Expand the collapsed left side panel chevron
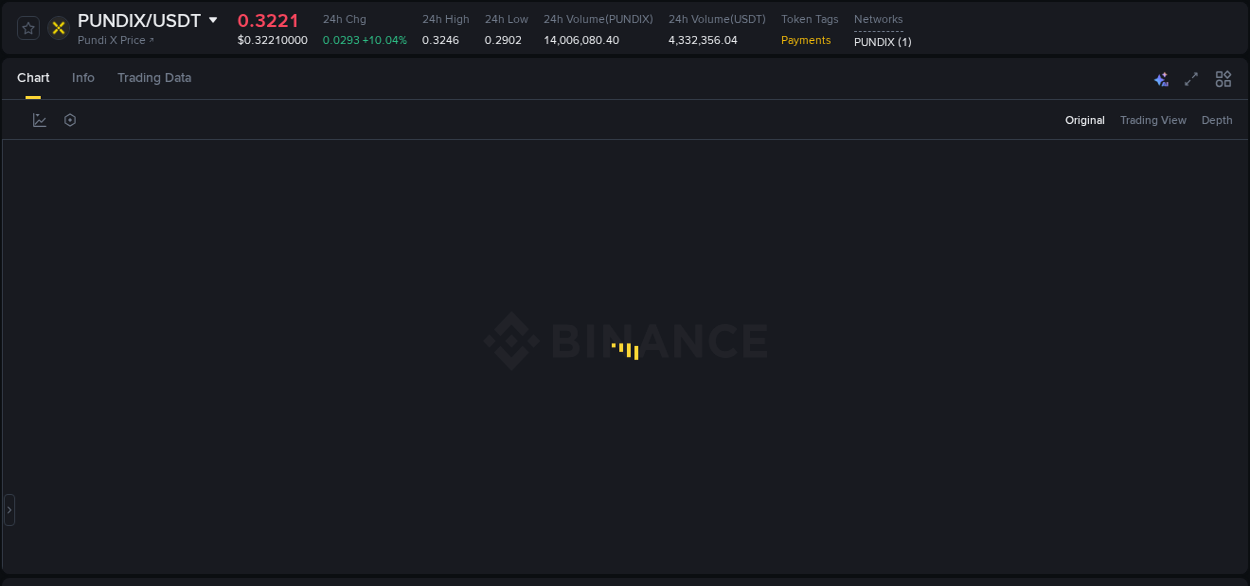1250x586 pixels. coord(8,509)
